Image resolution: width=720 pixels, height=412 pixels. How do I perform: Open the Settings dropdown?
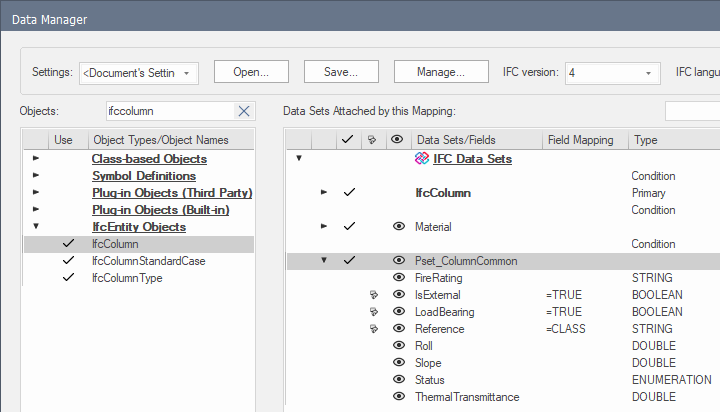click(x=139, y=73)
